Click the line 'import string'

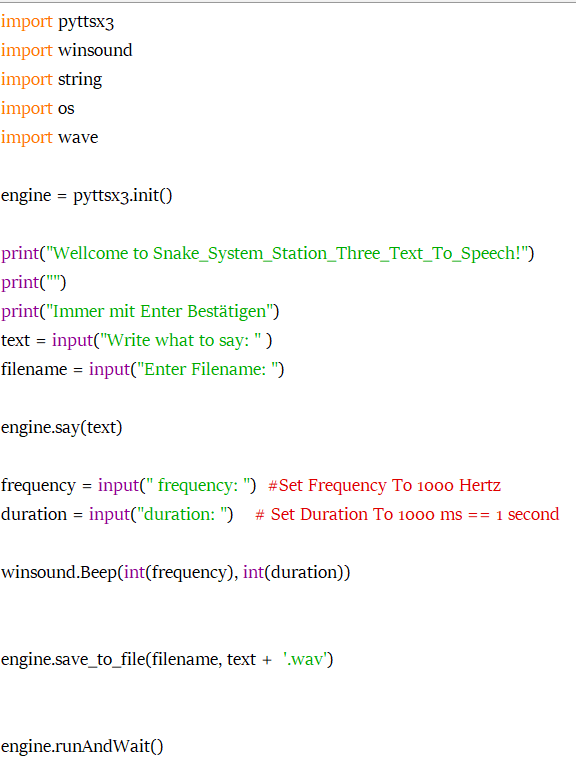pyautogui.click(x=52, y=80)
